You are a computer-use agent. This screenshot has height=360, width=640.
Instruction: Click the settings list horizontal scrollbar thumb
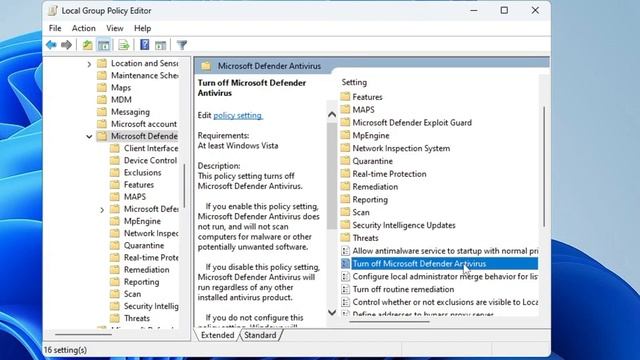click(390, 322)
